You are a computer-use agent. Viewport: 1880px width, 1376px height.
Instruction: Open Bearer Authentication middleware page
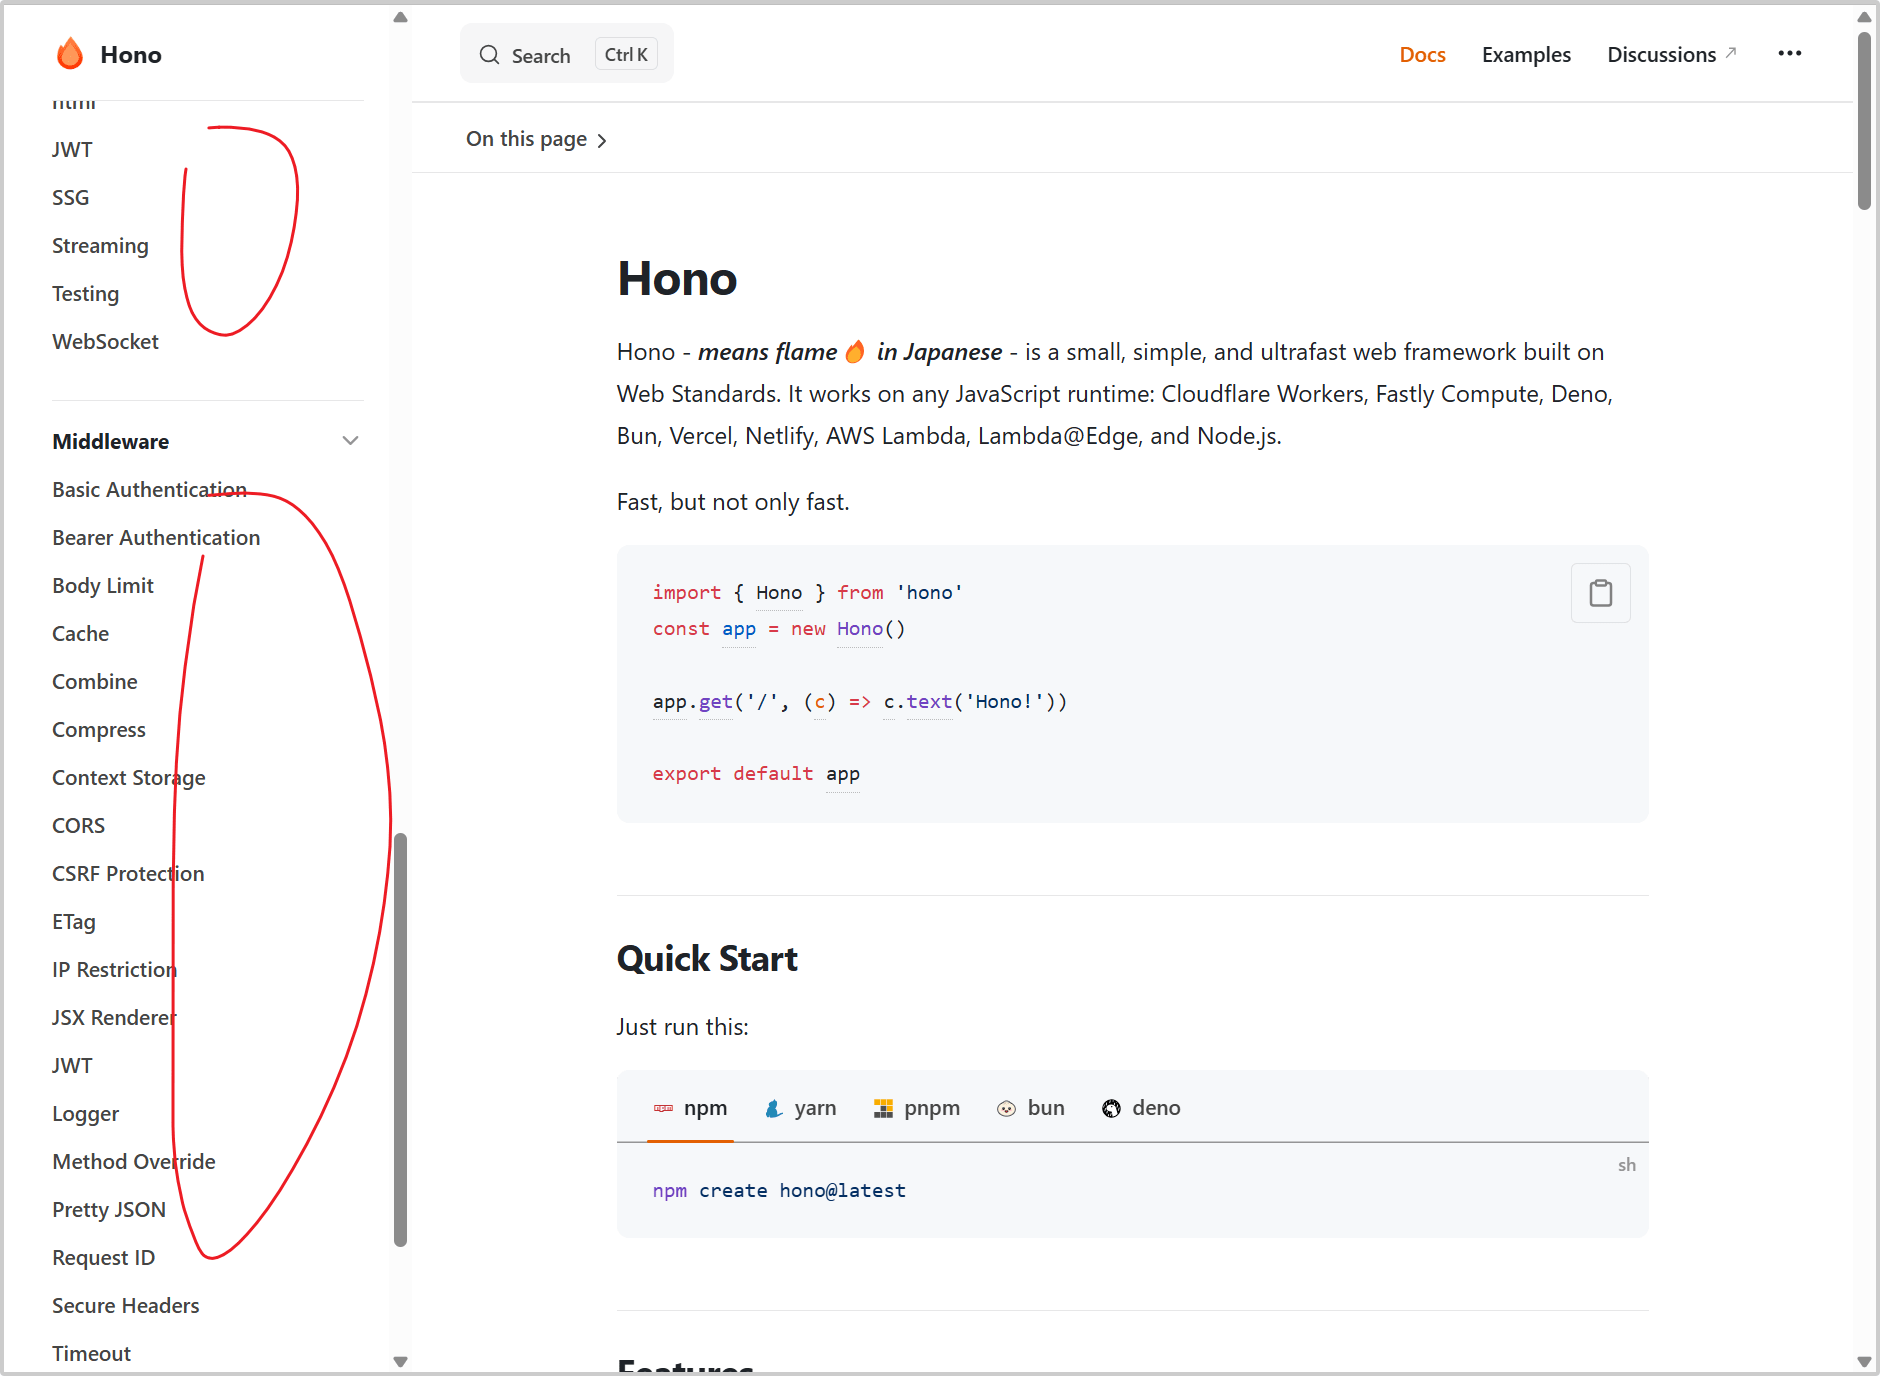(x=156, y=538)
